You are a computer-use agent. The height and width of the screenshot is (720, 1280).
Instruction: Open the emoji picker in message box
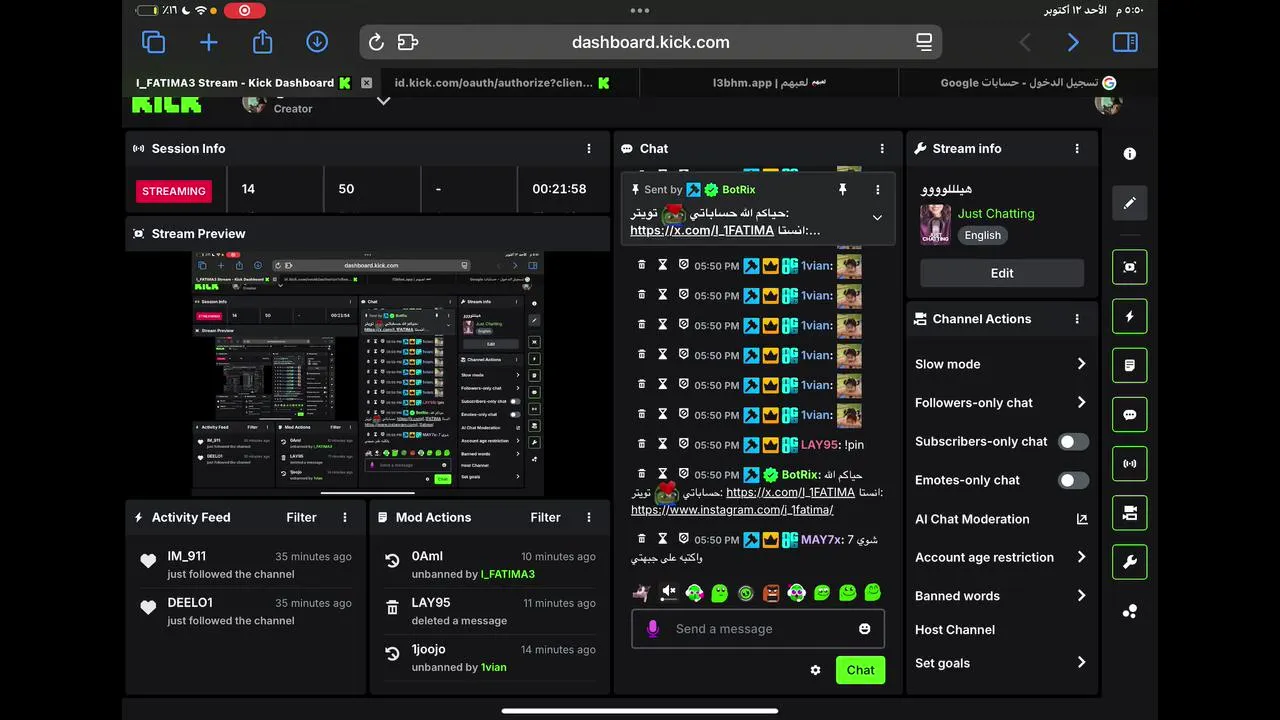(x=865, y=629)
